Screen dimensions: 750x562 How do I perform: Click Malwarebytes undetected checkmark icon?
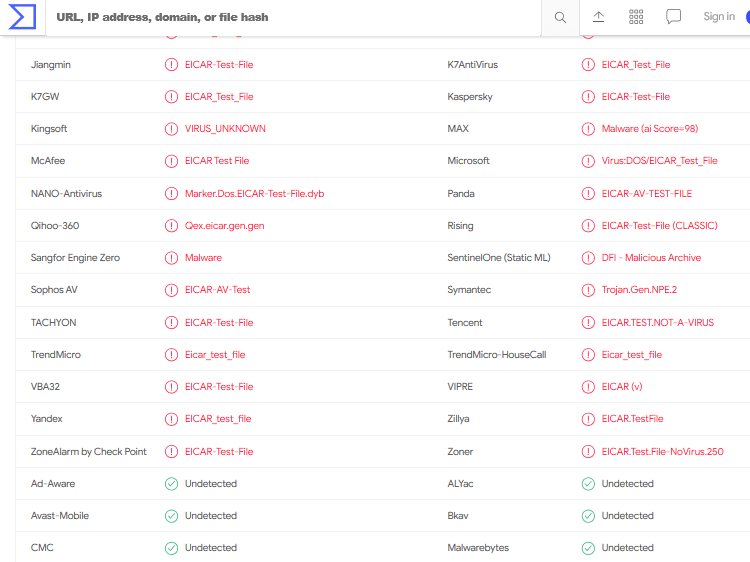[x=588, y=548]
